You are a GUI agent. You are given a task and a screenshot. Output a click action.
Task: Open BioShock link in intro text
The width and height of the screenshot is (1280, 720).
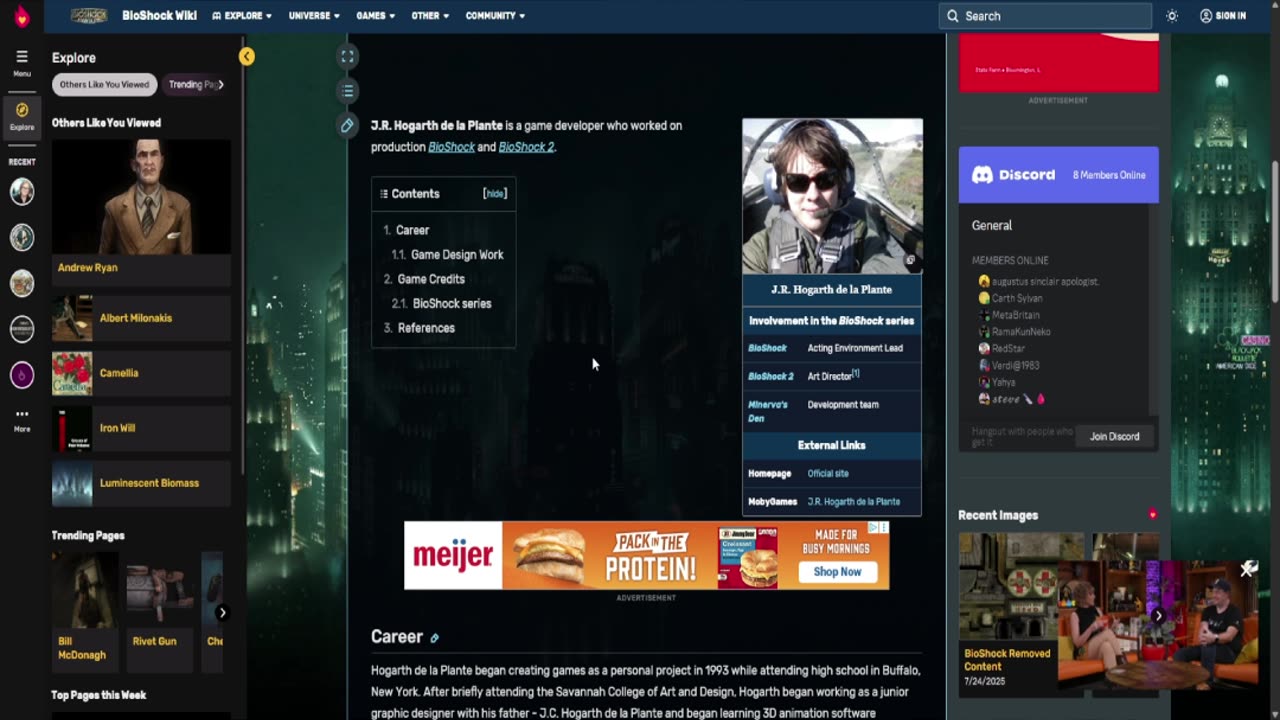pos(451,147)
